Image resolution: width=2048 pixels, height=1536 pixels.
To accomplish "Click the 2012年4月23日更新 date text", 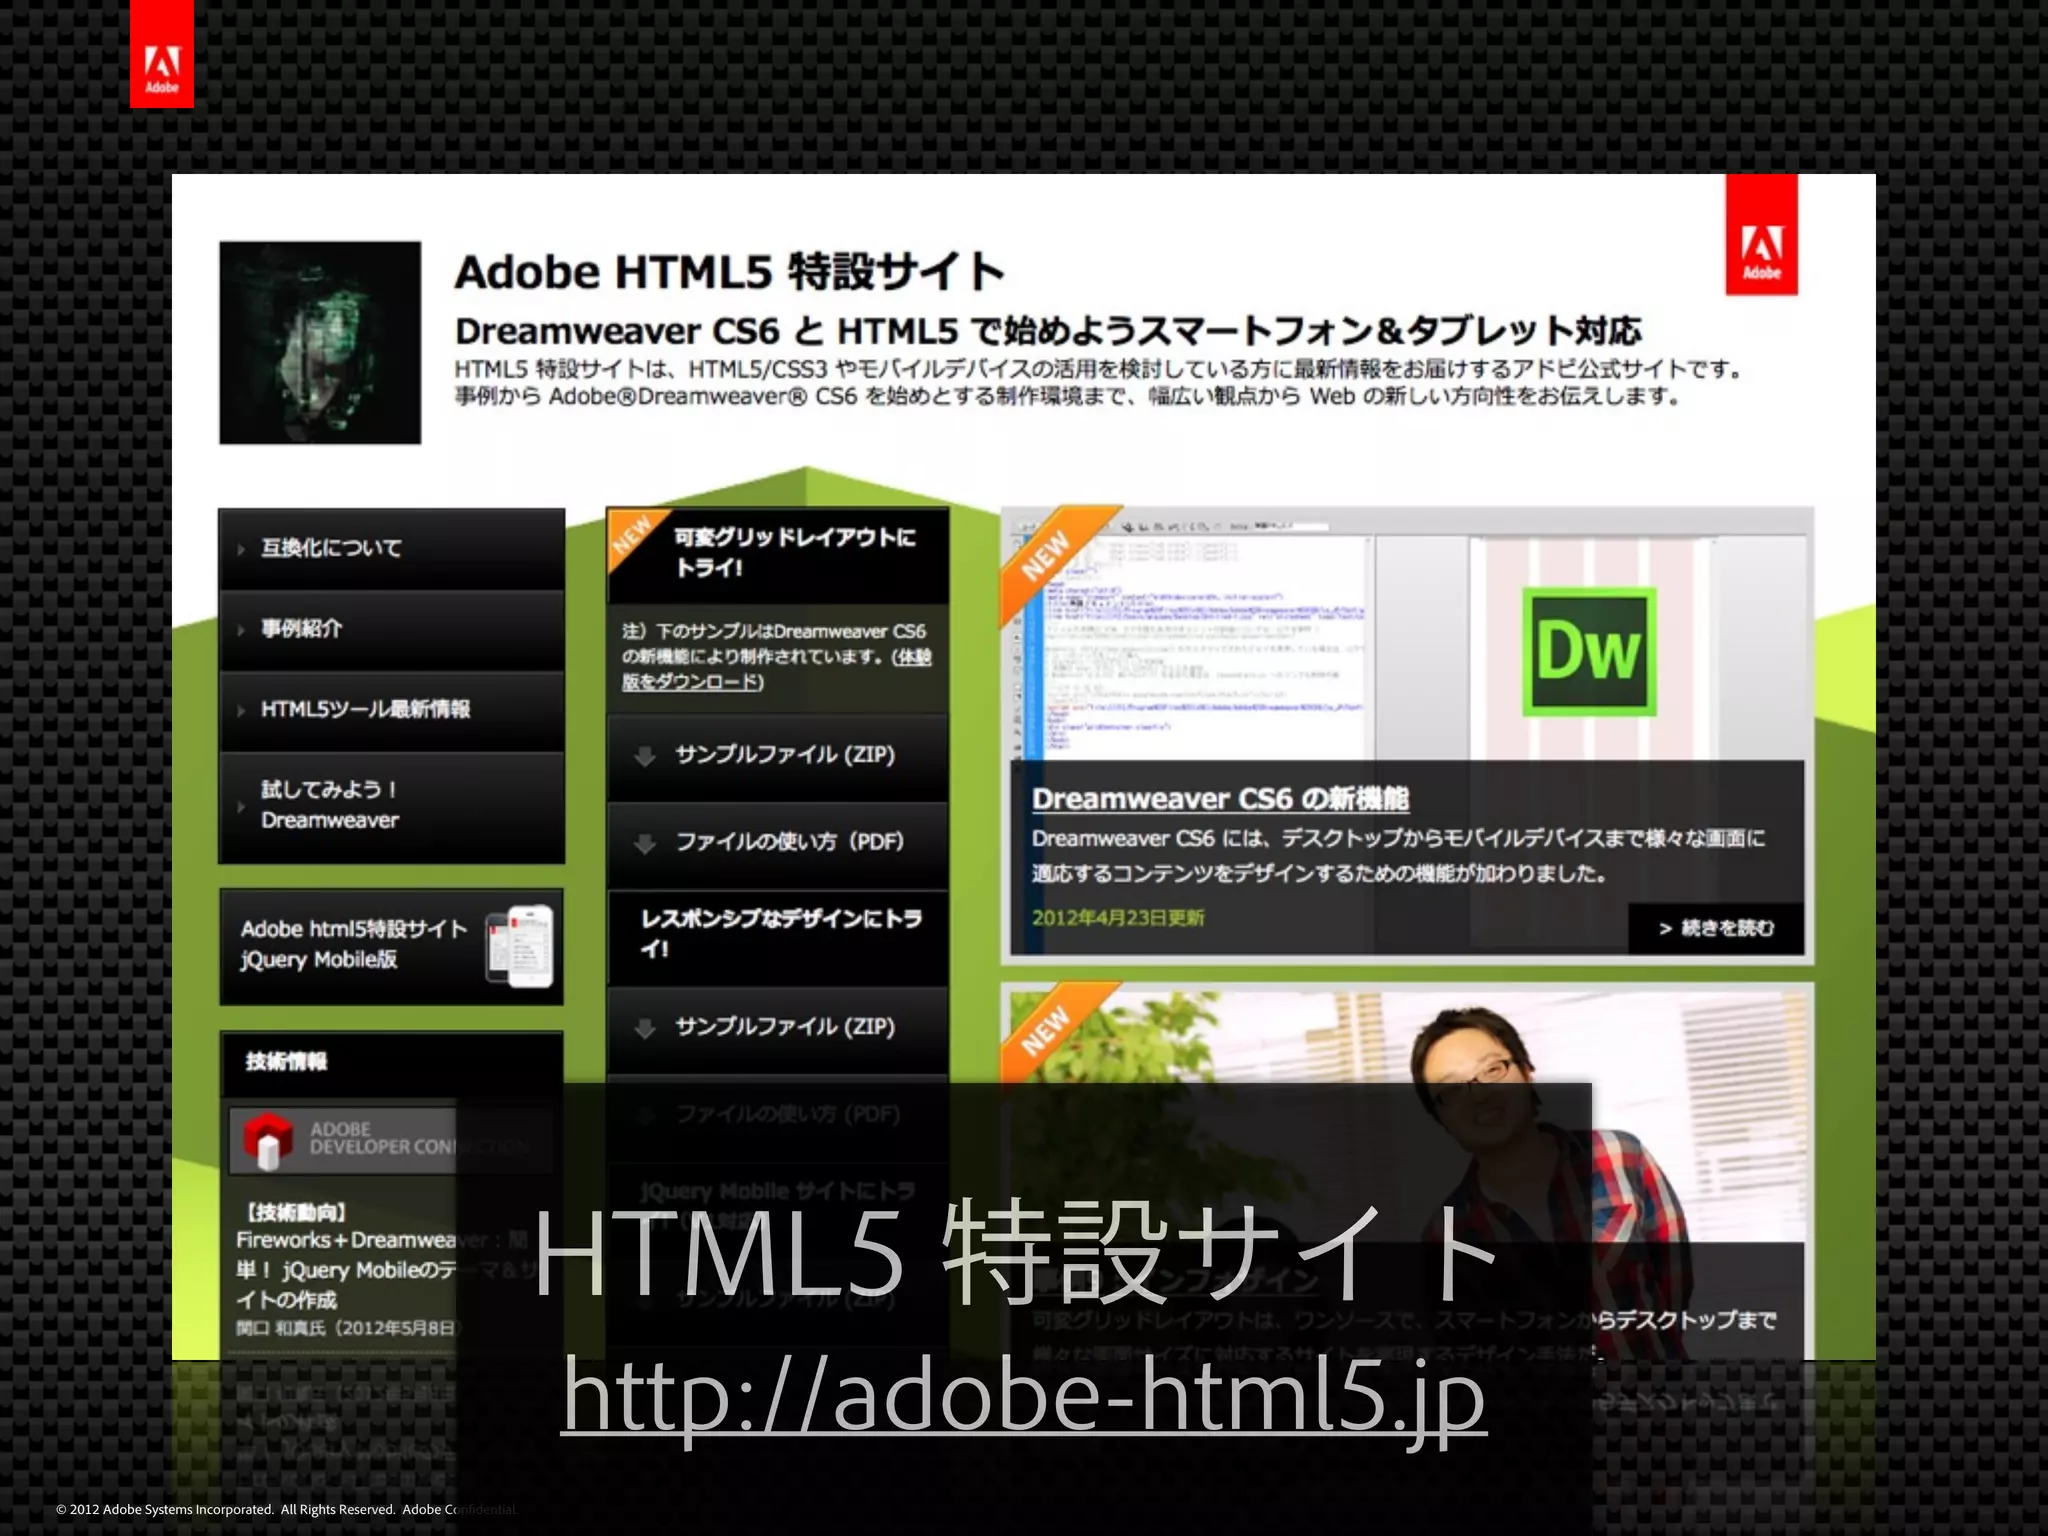I will pos(1118,917).
